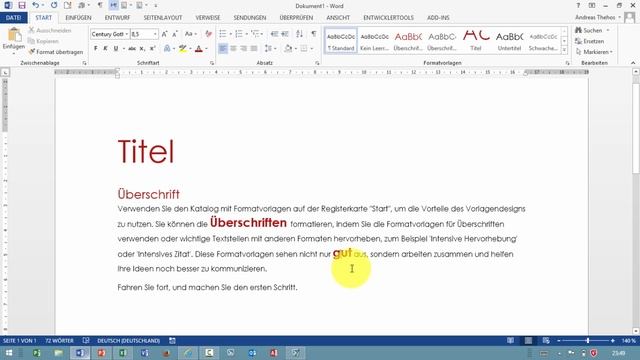The width and height of the screenshot is (640, 360).
Task: Toggle superscript formatting
Action: tap(152, 49)
